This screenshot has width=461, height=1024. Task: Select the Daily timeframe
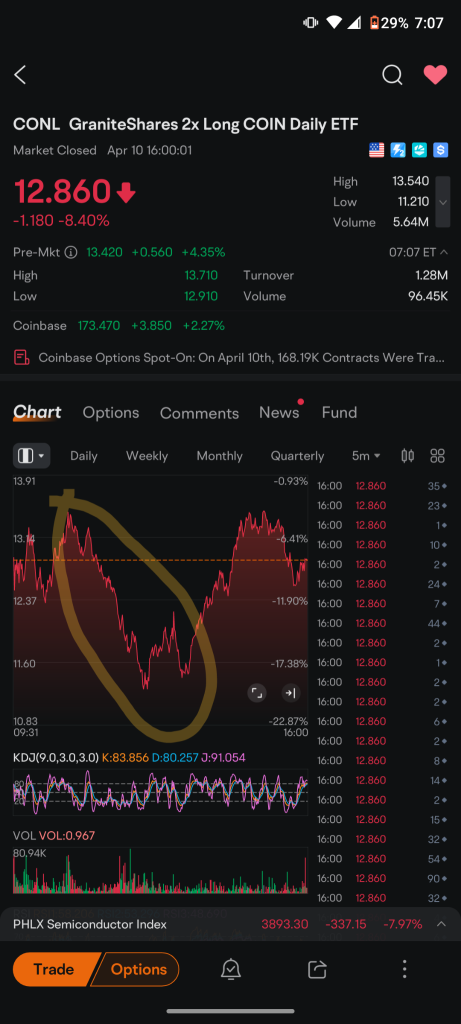[x=84, y=456]
